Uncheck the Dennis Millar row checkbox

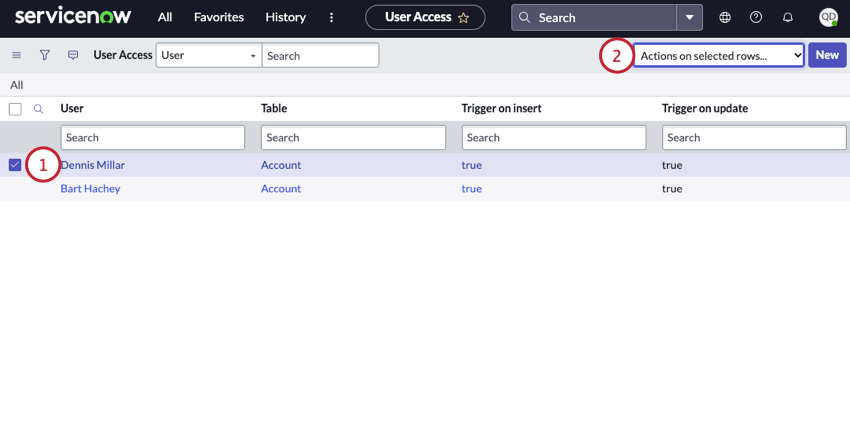15,165
